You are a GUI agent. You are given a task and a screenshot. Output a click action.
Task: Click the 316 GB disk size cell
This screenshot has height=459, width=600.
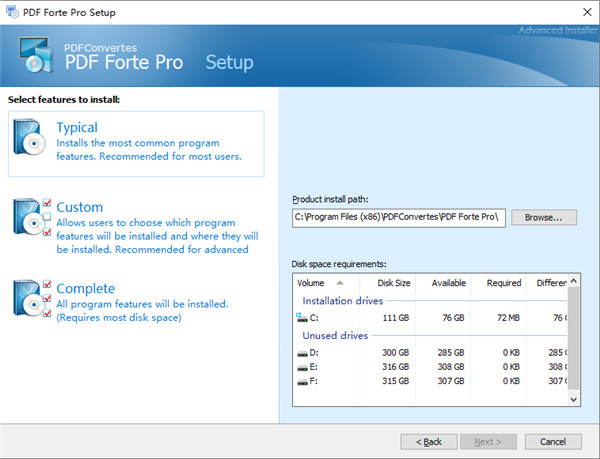396,367
